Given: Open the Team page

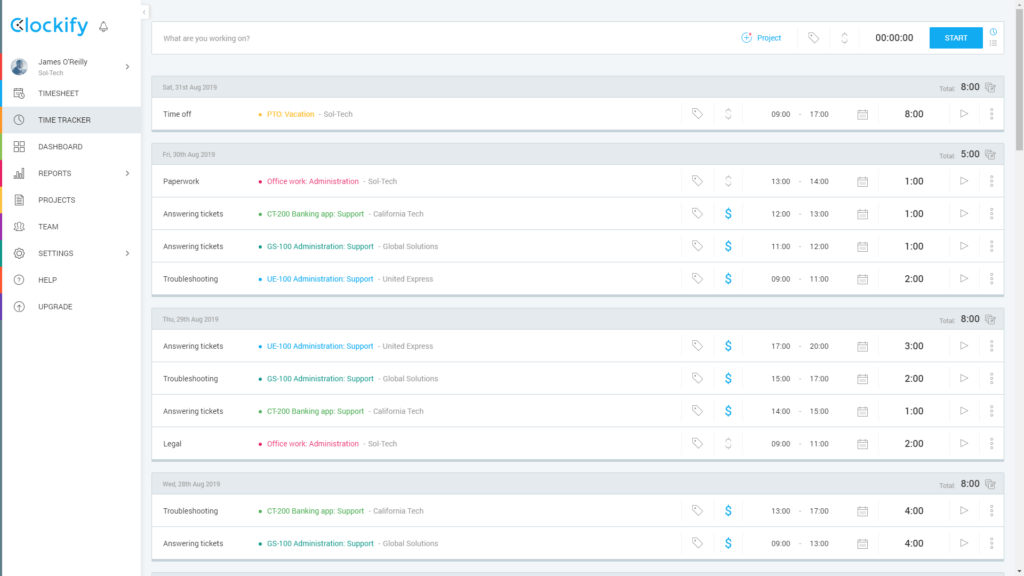Looking at the screenshot, I should click(48, 227).
